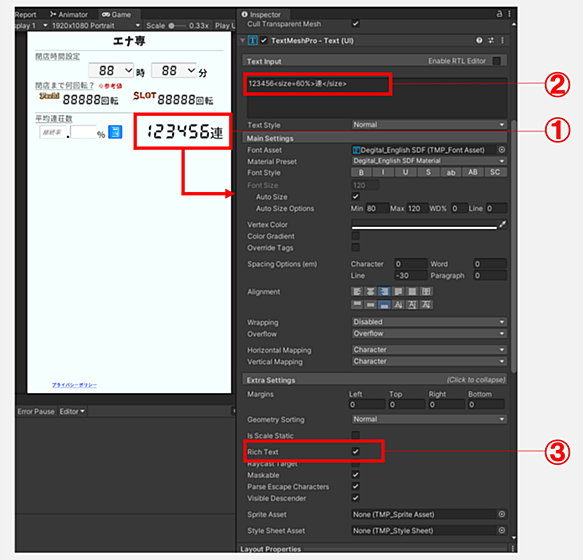The width and height of the screenshot is (586, 560).
Task: Disable the Rich Text checkbox
Action: [x=355, y=452]
